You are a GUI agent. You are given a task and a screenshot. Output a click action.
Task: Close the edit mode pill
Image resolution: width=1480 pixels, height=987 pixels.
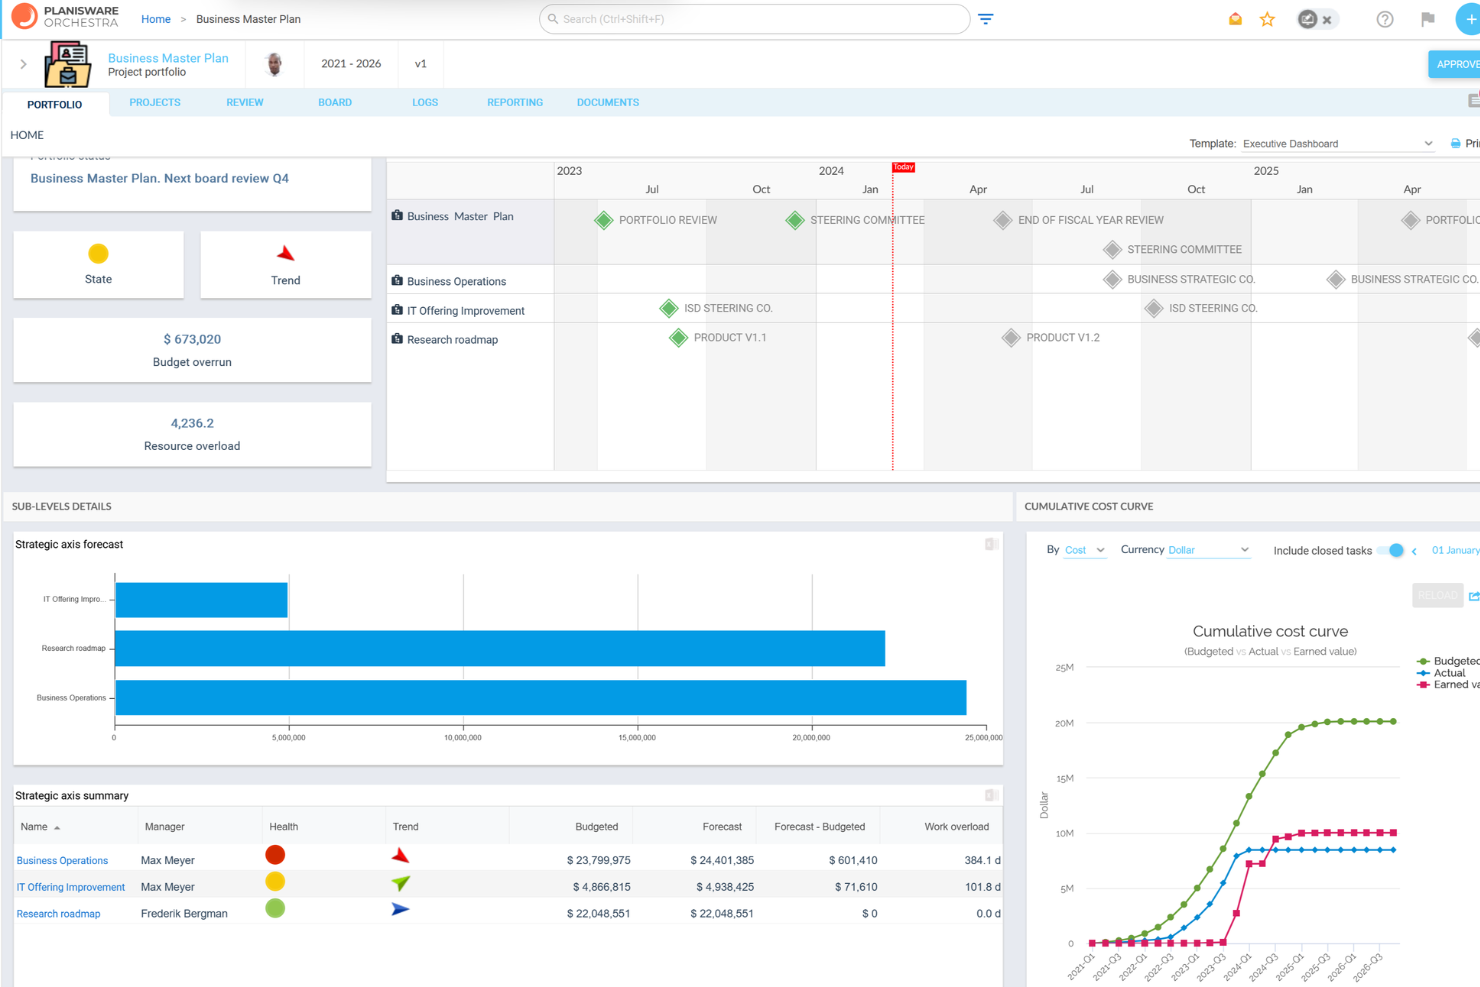click(x=1327, y=20)
